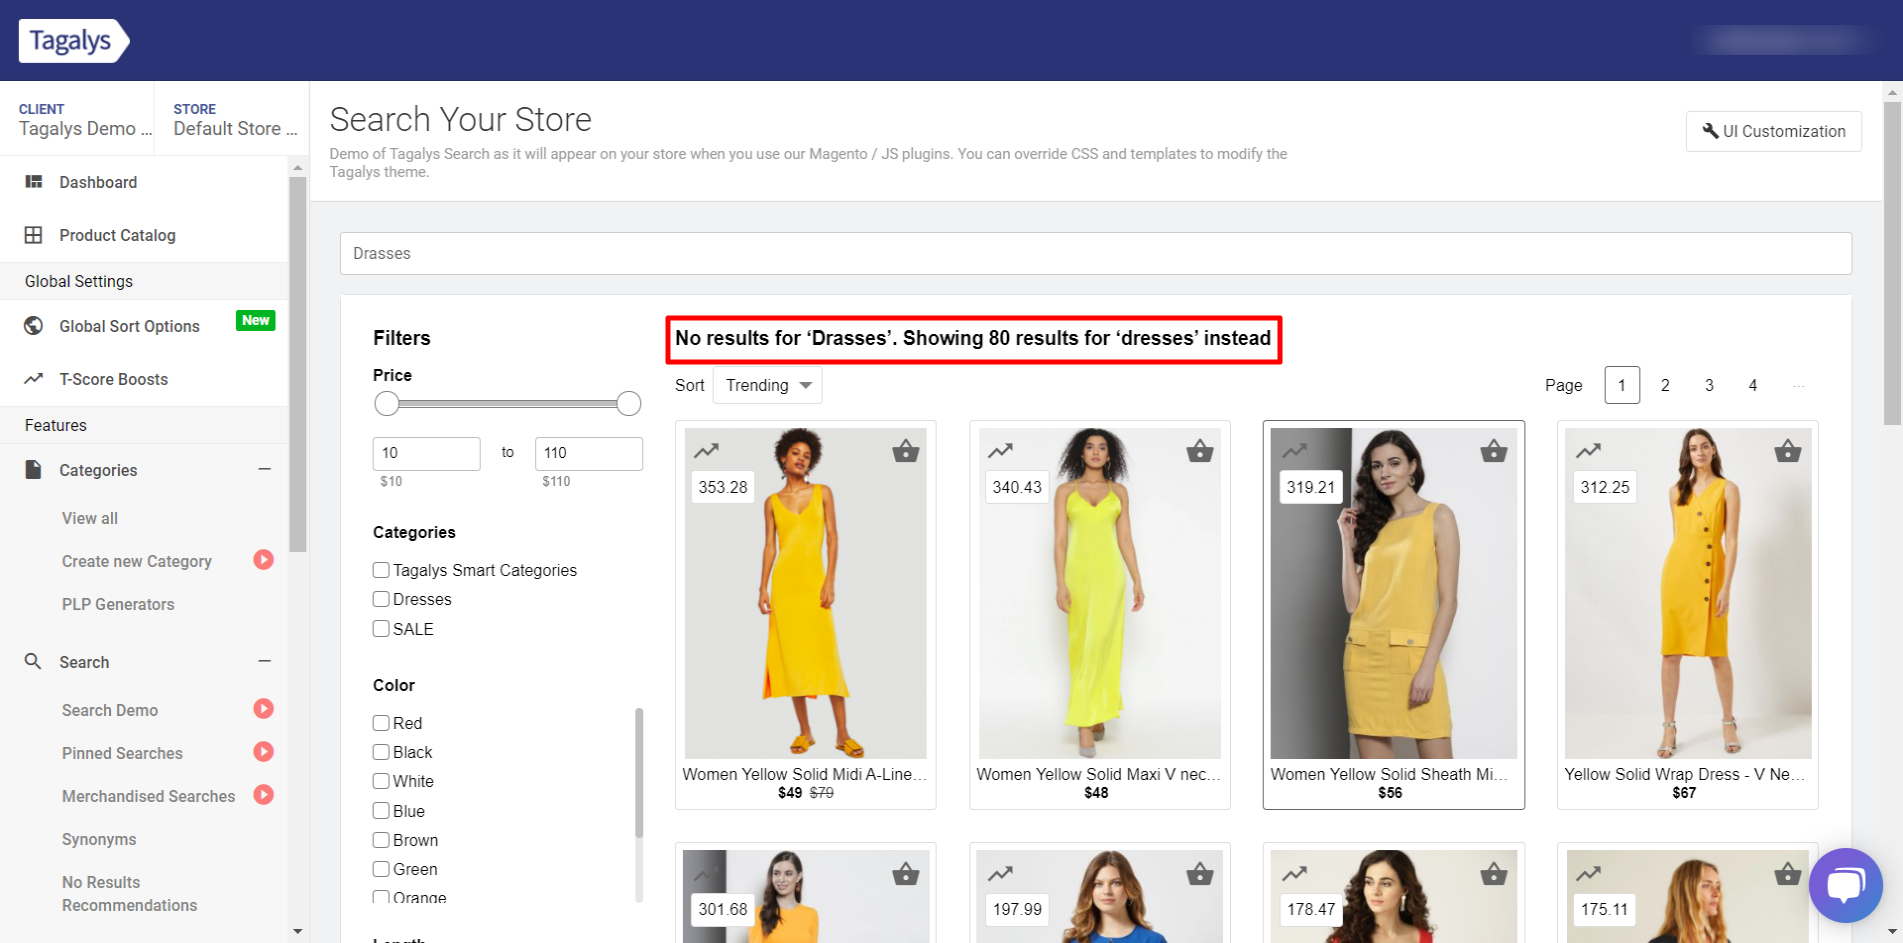The height and width of the screenshot is (943, 1903).
Task: Open Dashboard from sidebar icon
Action: [x=34, y=182]
